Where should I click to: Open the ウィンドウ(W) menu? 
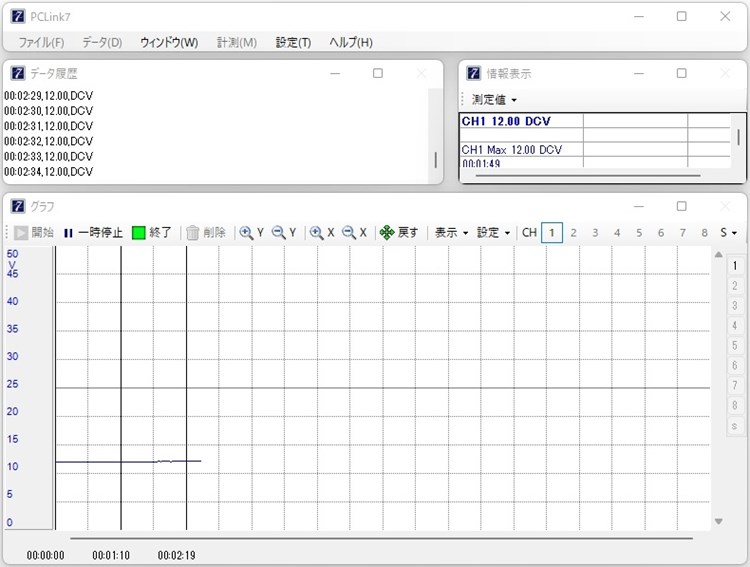coord(169,42)
